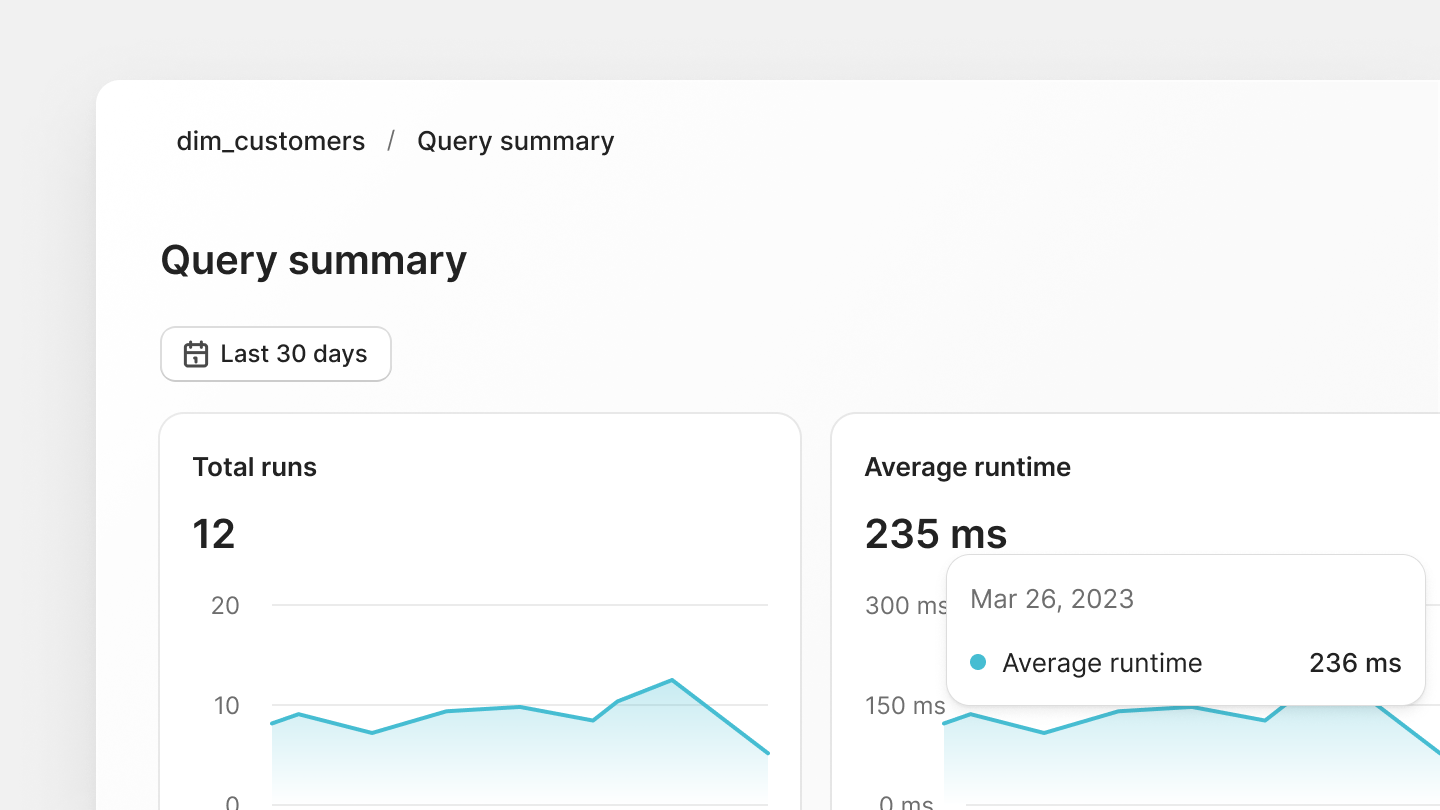The width and height of the screenshot is (1440, 810).
Task: Go to dim_customers breadcrumb link
Action: coord(270,141)
